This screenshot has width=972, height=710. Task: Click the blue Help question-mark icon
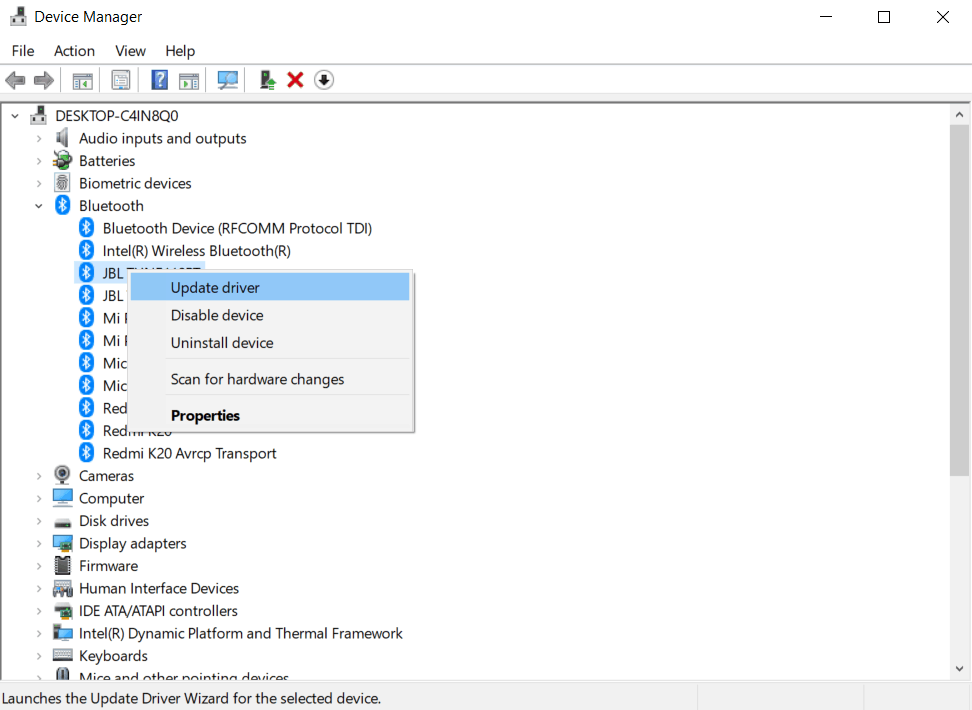tap(160, 80)
